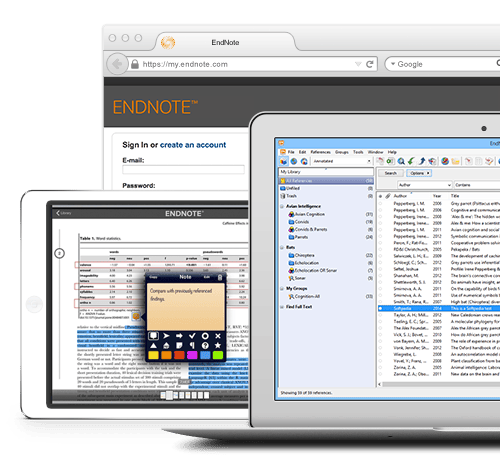The height and width of the screenshot is (462, 500).
Task: Click the Integrated Library mode icon
Action: pos(304,161)
